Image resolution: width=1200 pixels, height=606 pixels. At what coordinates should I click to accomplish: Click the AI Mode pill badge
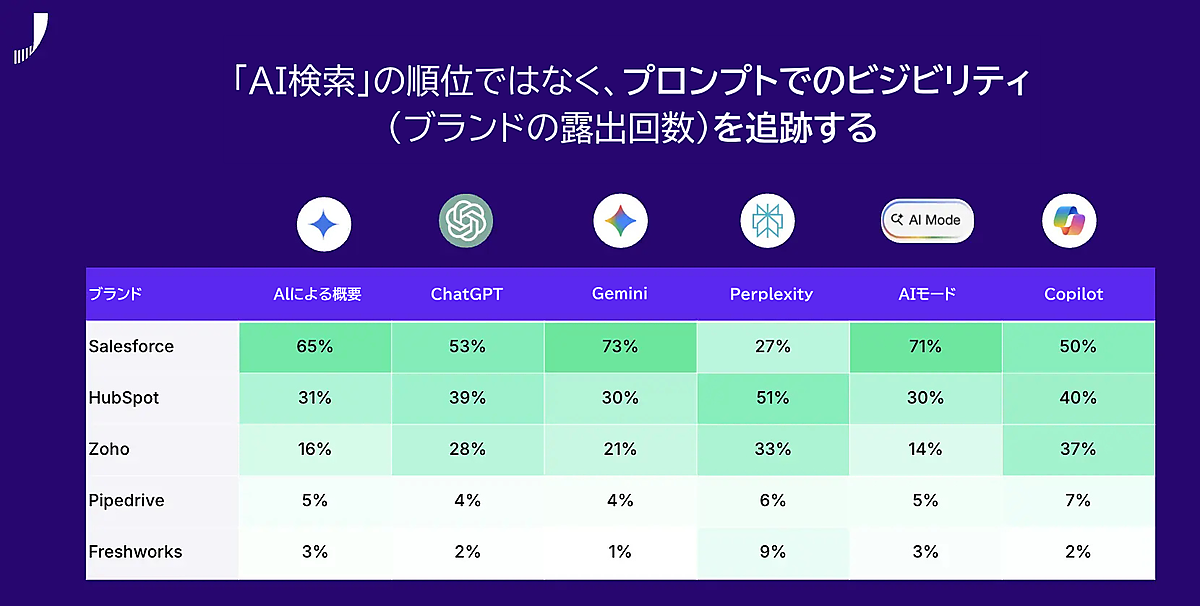pos(927,220)
